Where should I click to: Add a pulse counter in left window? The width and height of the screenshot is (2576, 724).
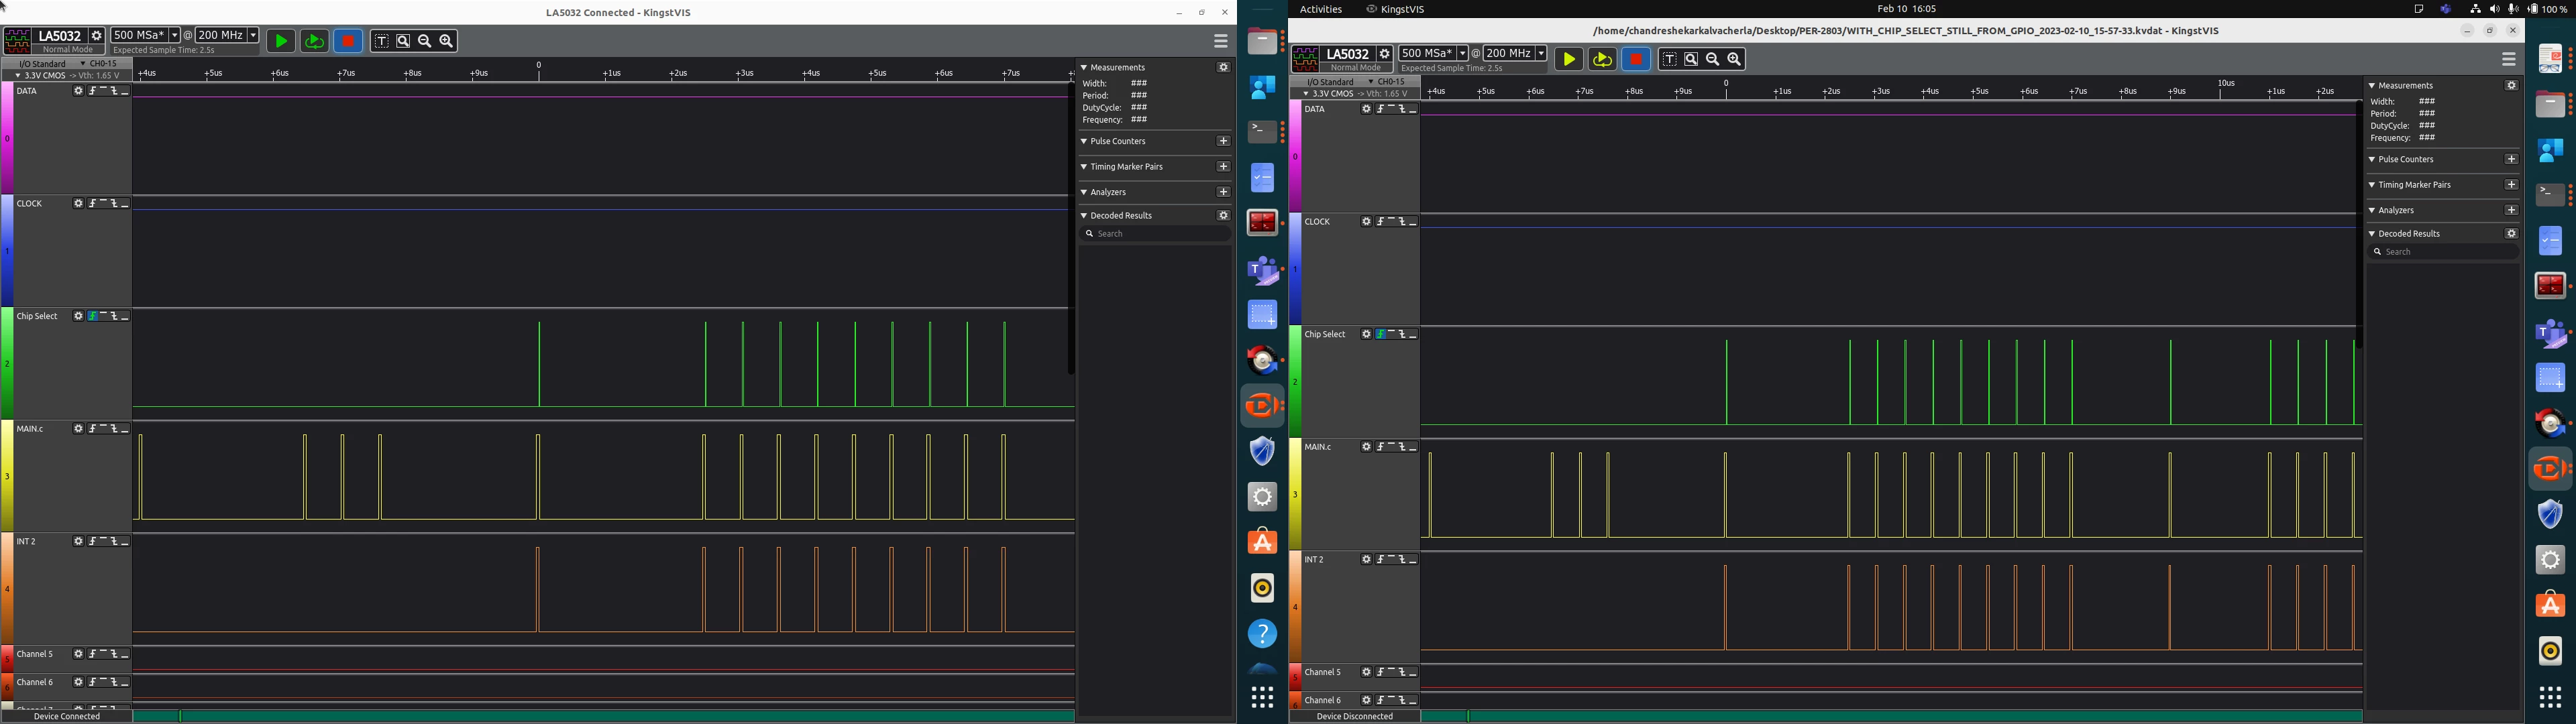coord(1223,141)
